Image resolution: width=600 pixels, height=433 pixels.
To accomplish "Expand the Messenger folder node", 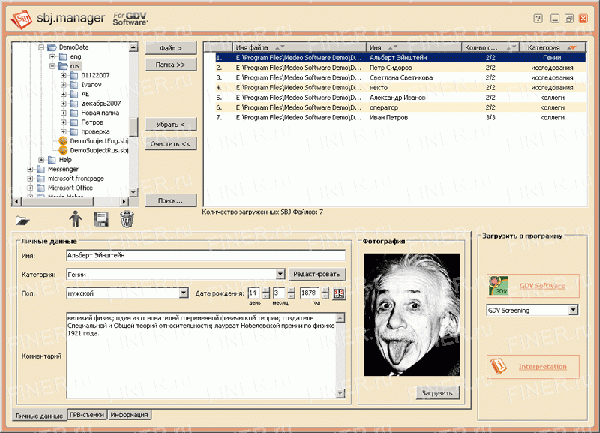I will (30, 169).
